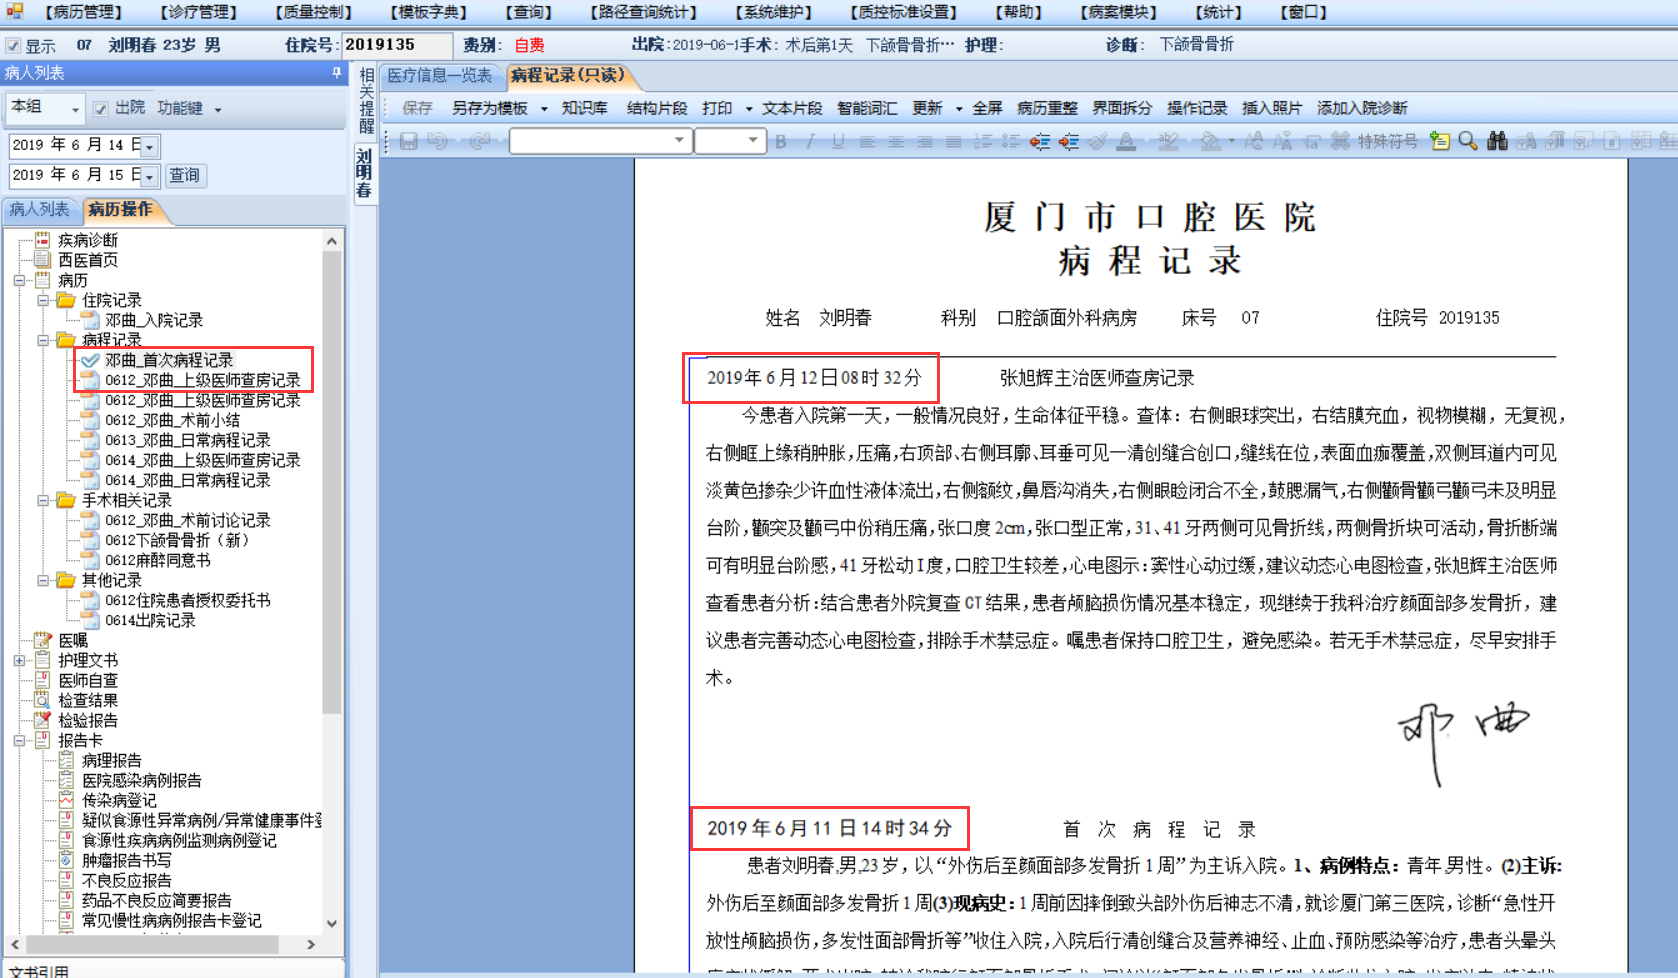Screen dimensions: 1678x978
Task: Click the 传染病登记 icon in the tree
Action: (67, 800)
